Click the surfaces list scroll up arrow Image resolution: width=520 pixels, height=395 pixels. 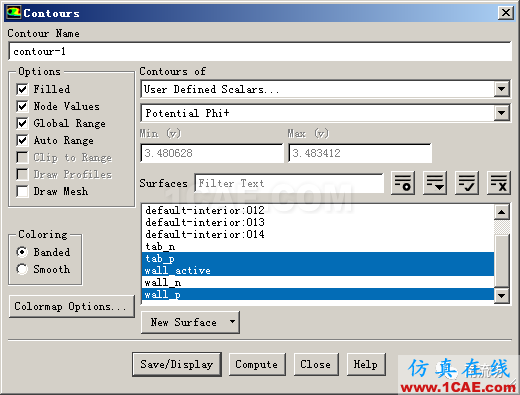pos(502,212)
